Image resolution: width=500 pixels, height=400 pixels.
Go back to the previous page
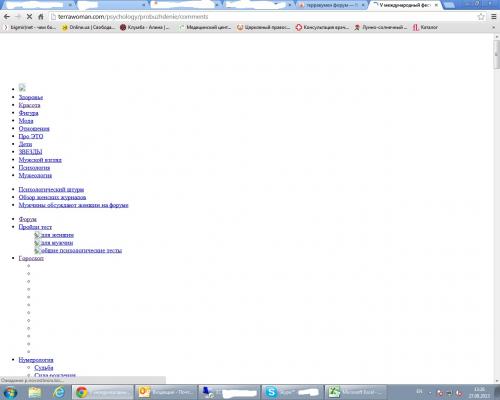7,16
